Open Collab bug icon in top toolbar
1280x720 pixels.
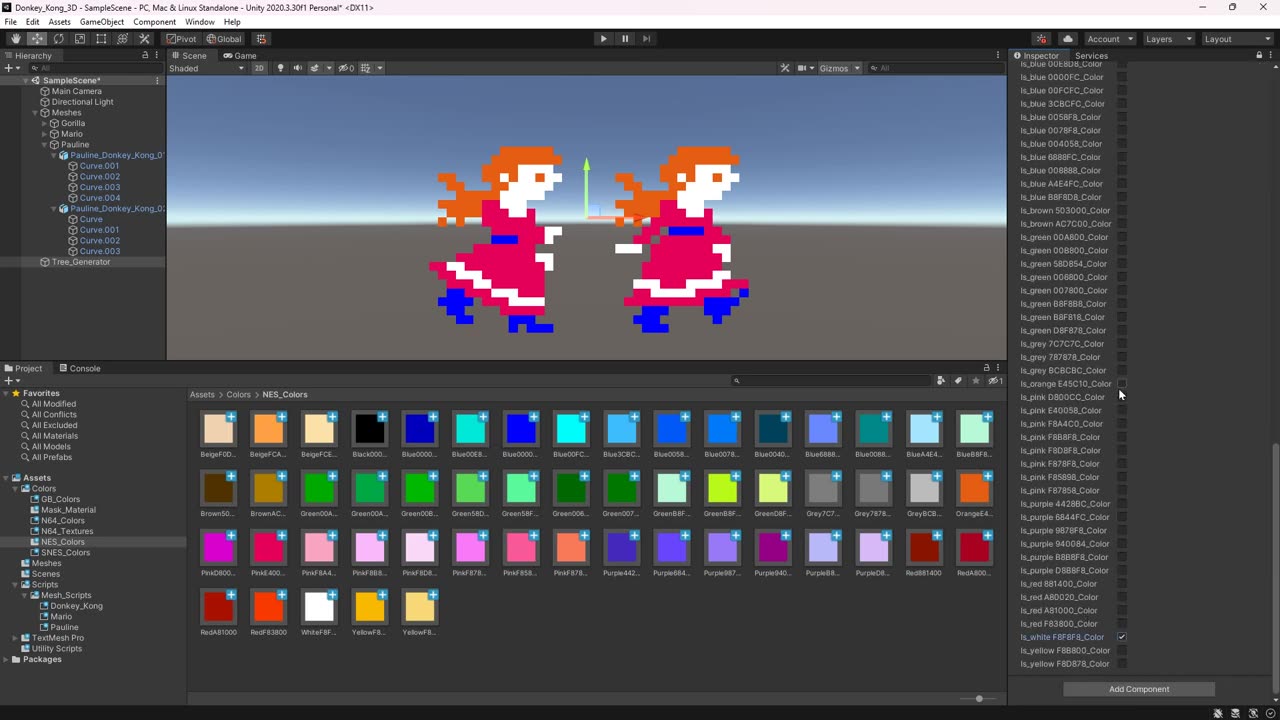[x=1042, y=39]
